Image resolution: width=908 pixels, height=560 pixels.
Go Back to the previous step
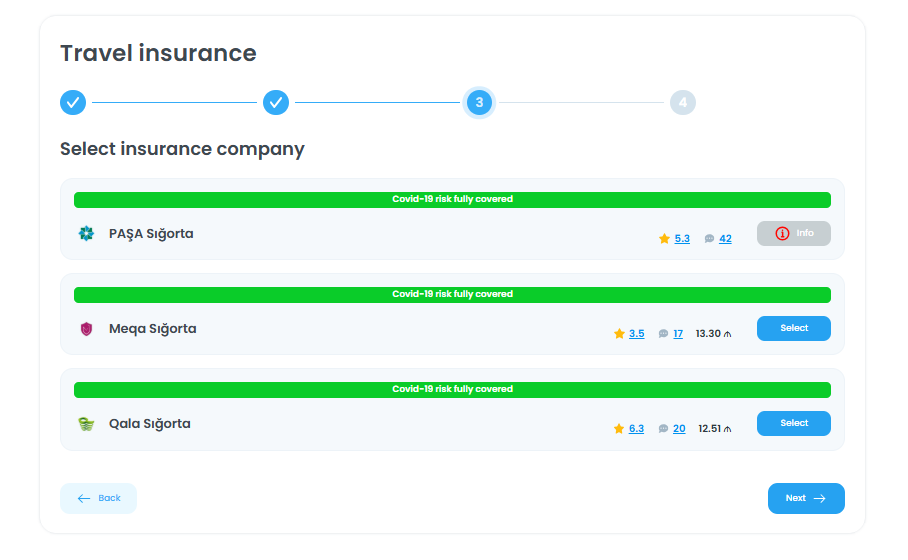[98, 498]
